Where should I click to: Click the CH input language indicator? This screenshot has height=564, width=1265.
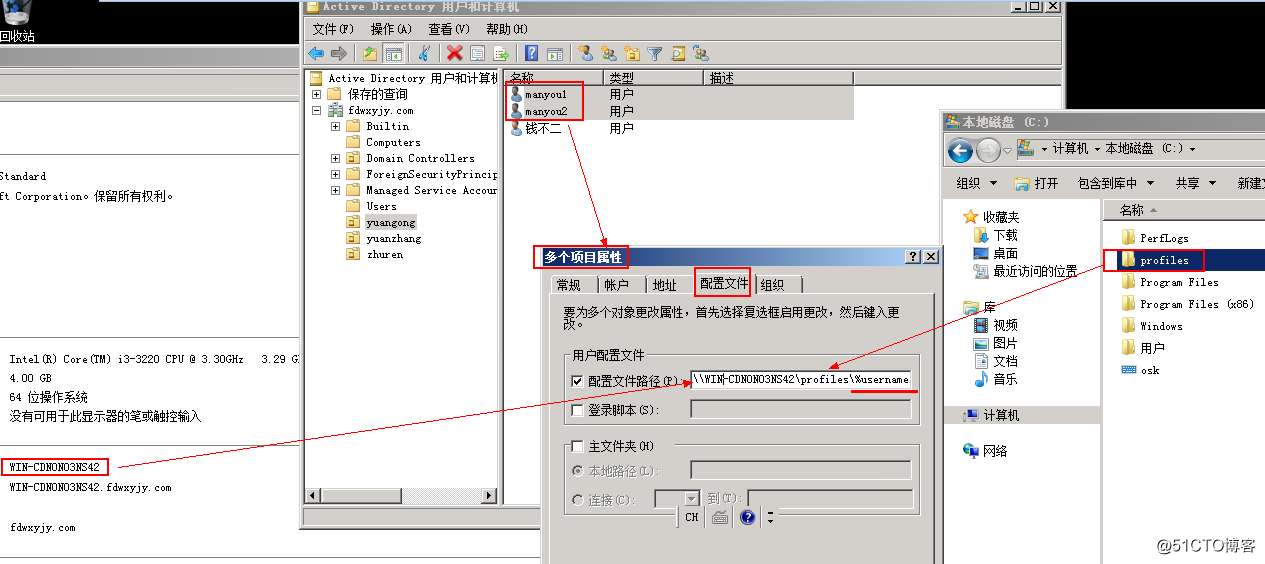pos(692,517)
